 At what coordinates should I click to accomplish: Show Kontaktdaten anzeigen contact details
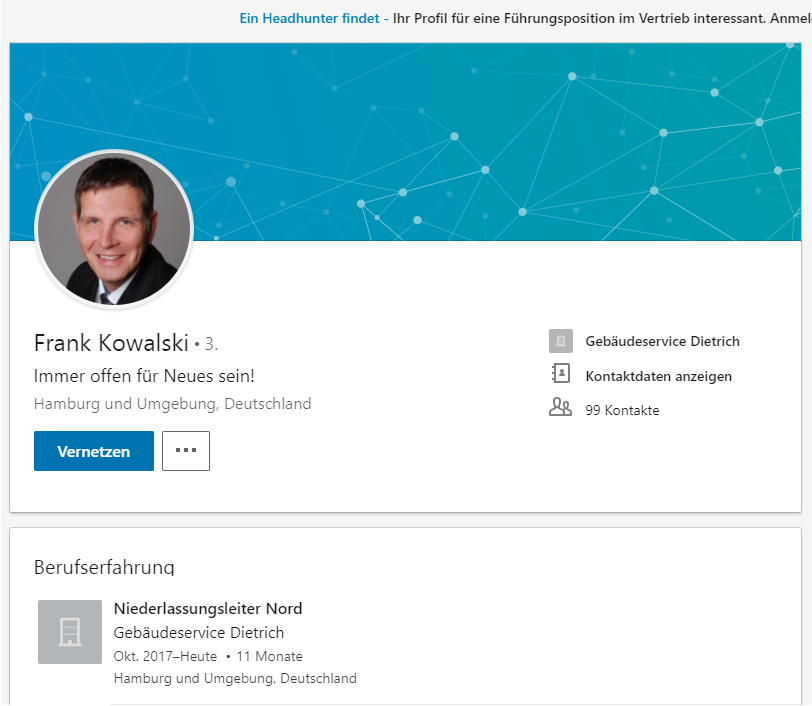[x=659, y=376]
